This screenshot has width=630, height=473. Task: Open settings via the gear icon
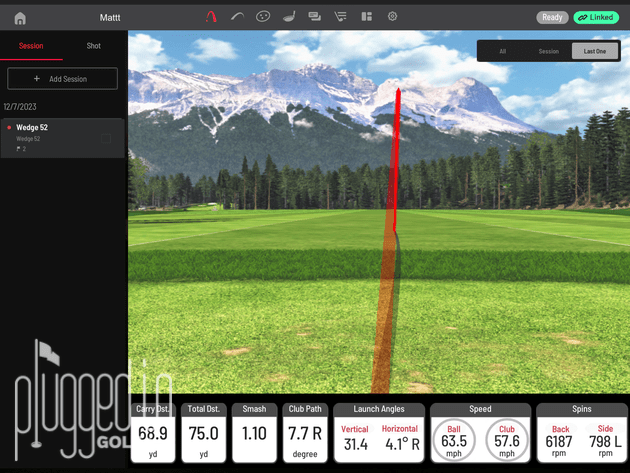(393, 17)
